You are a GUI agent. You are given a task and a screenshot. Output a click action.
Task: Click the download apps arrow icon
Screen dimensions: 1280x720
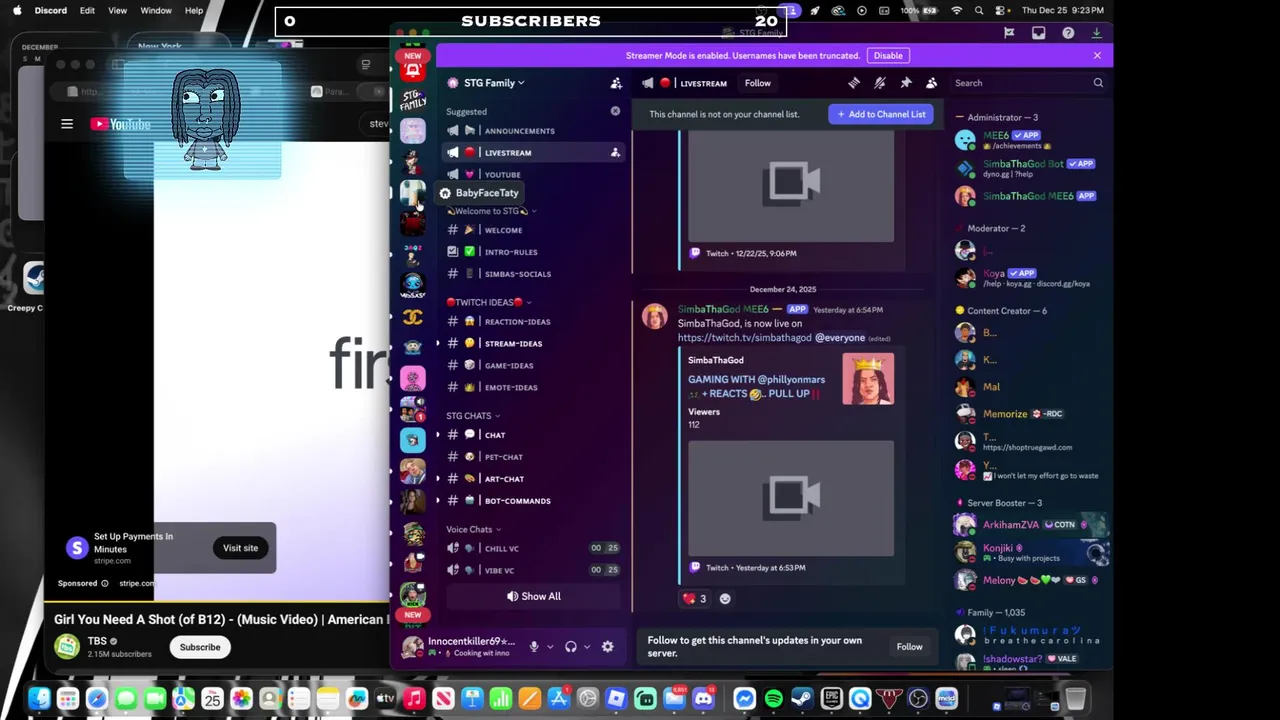click(1097, 33)
